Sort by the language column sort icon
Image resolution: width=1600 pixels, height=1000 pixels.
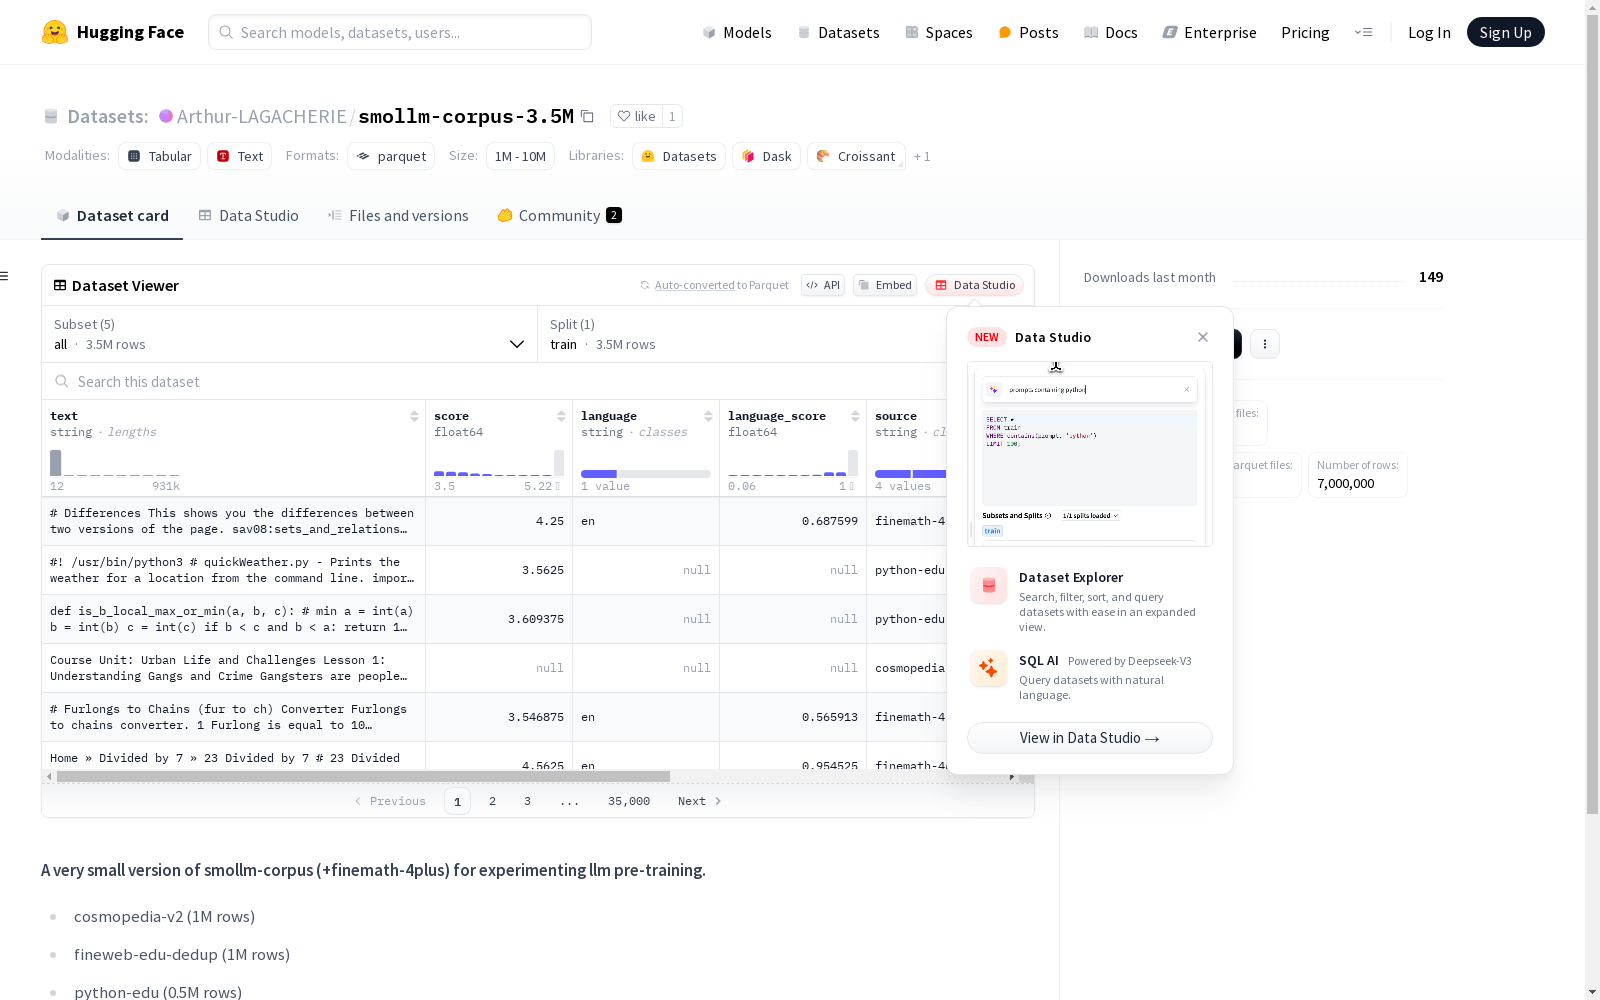point(708,416)
